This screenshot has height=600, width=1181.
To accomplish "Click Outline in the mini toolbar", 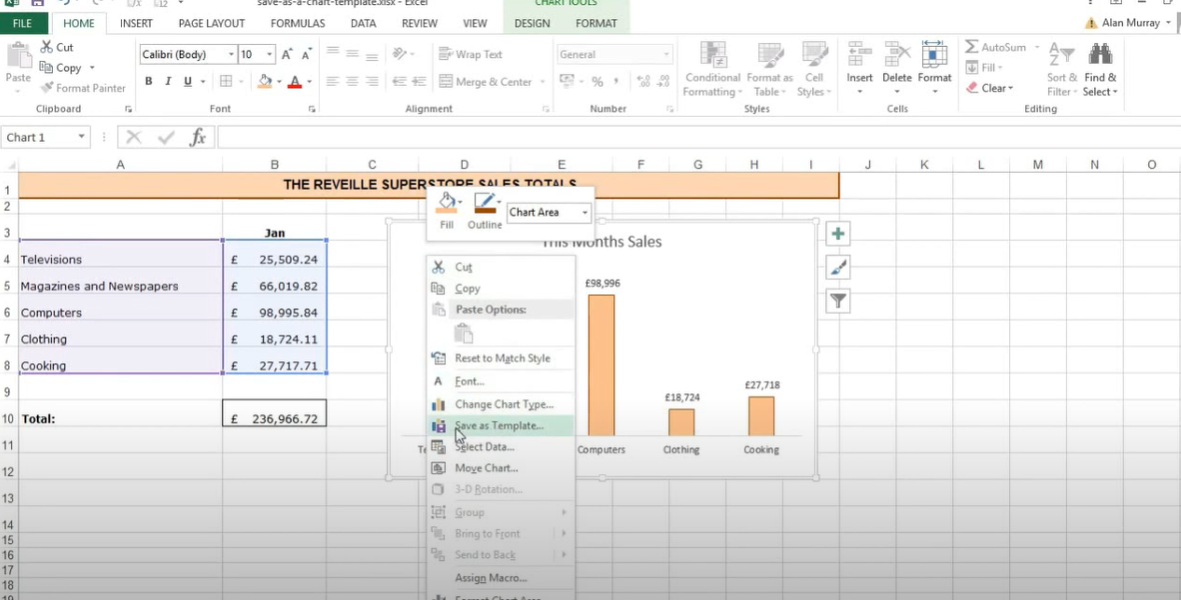I will point(485,211).
